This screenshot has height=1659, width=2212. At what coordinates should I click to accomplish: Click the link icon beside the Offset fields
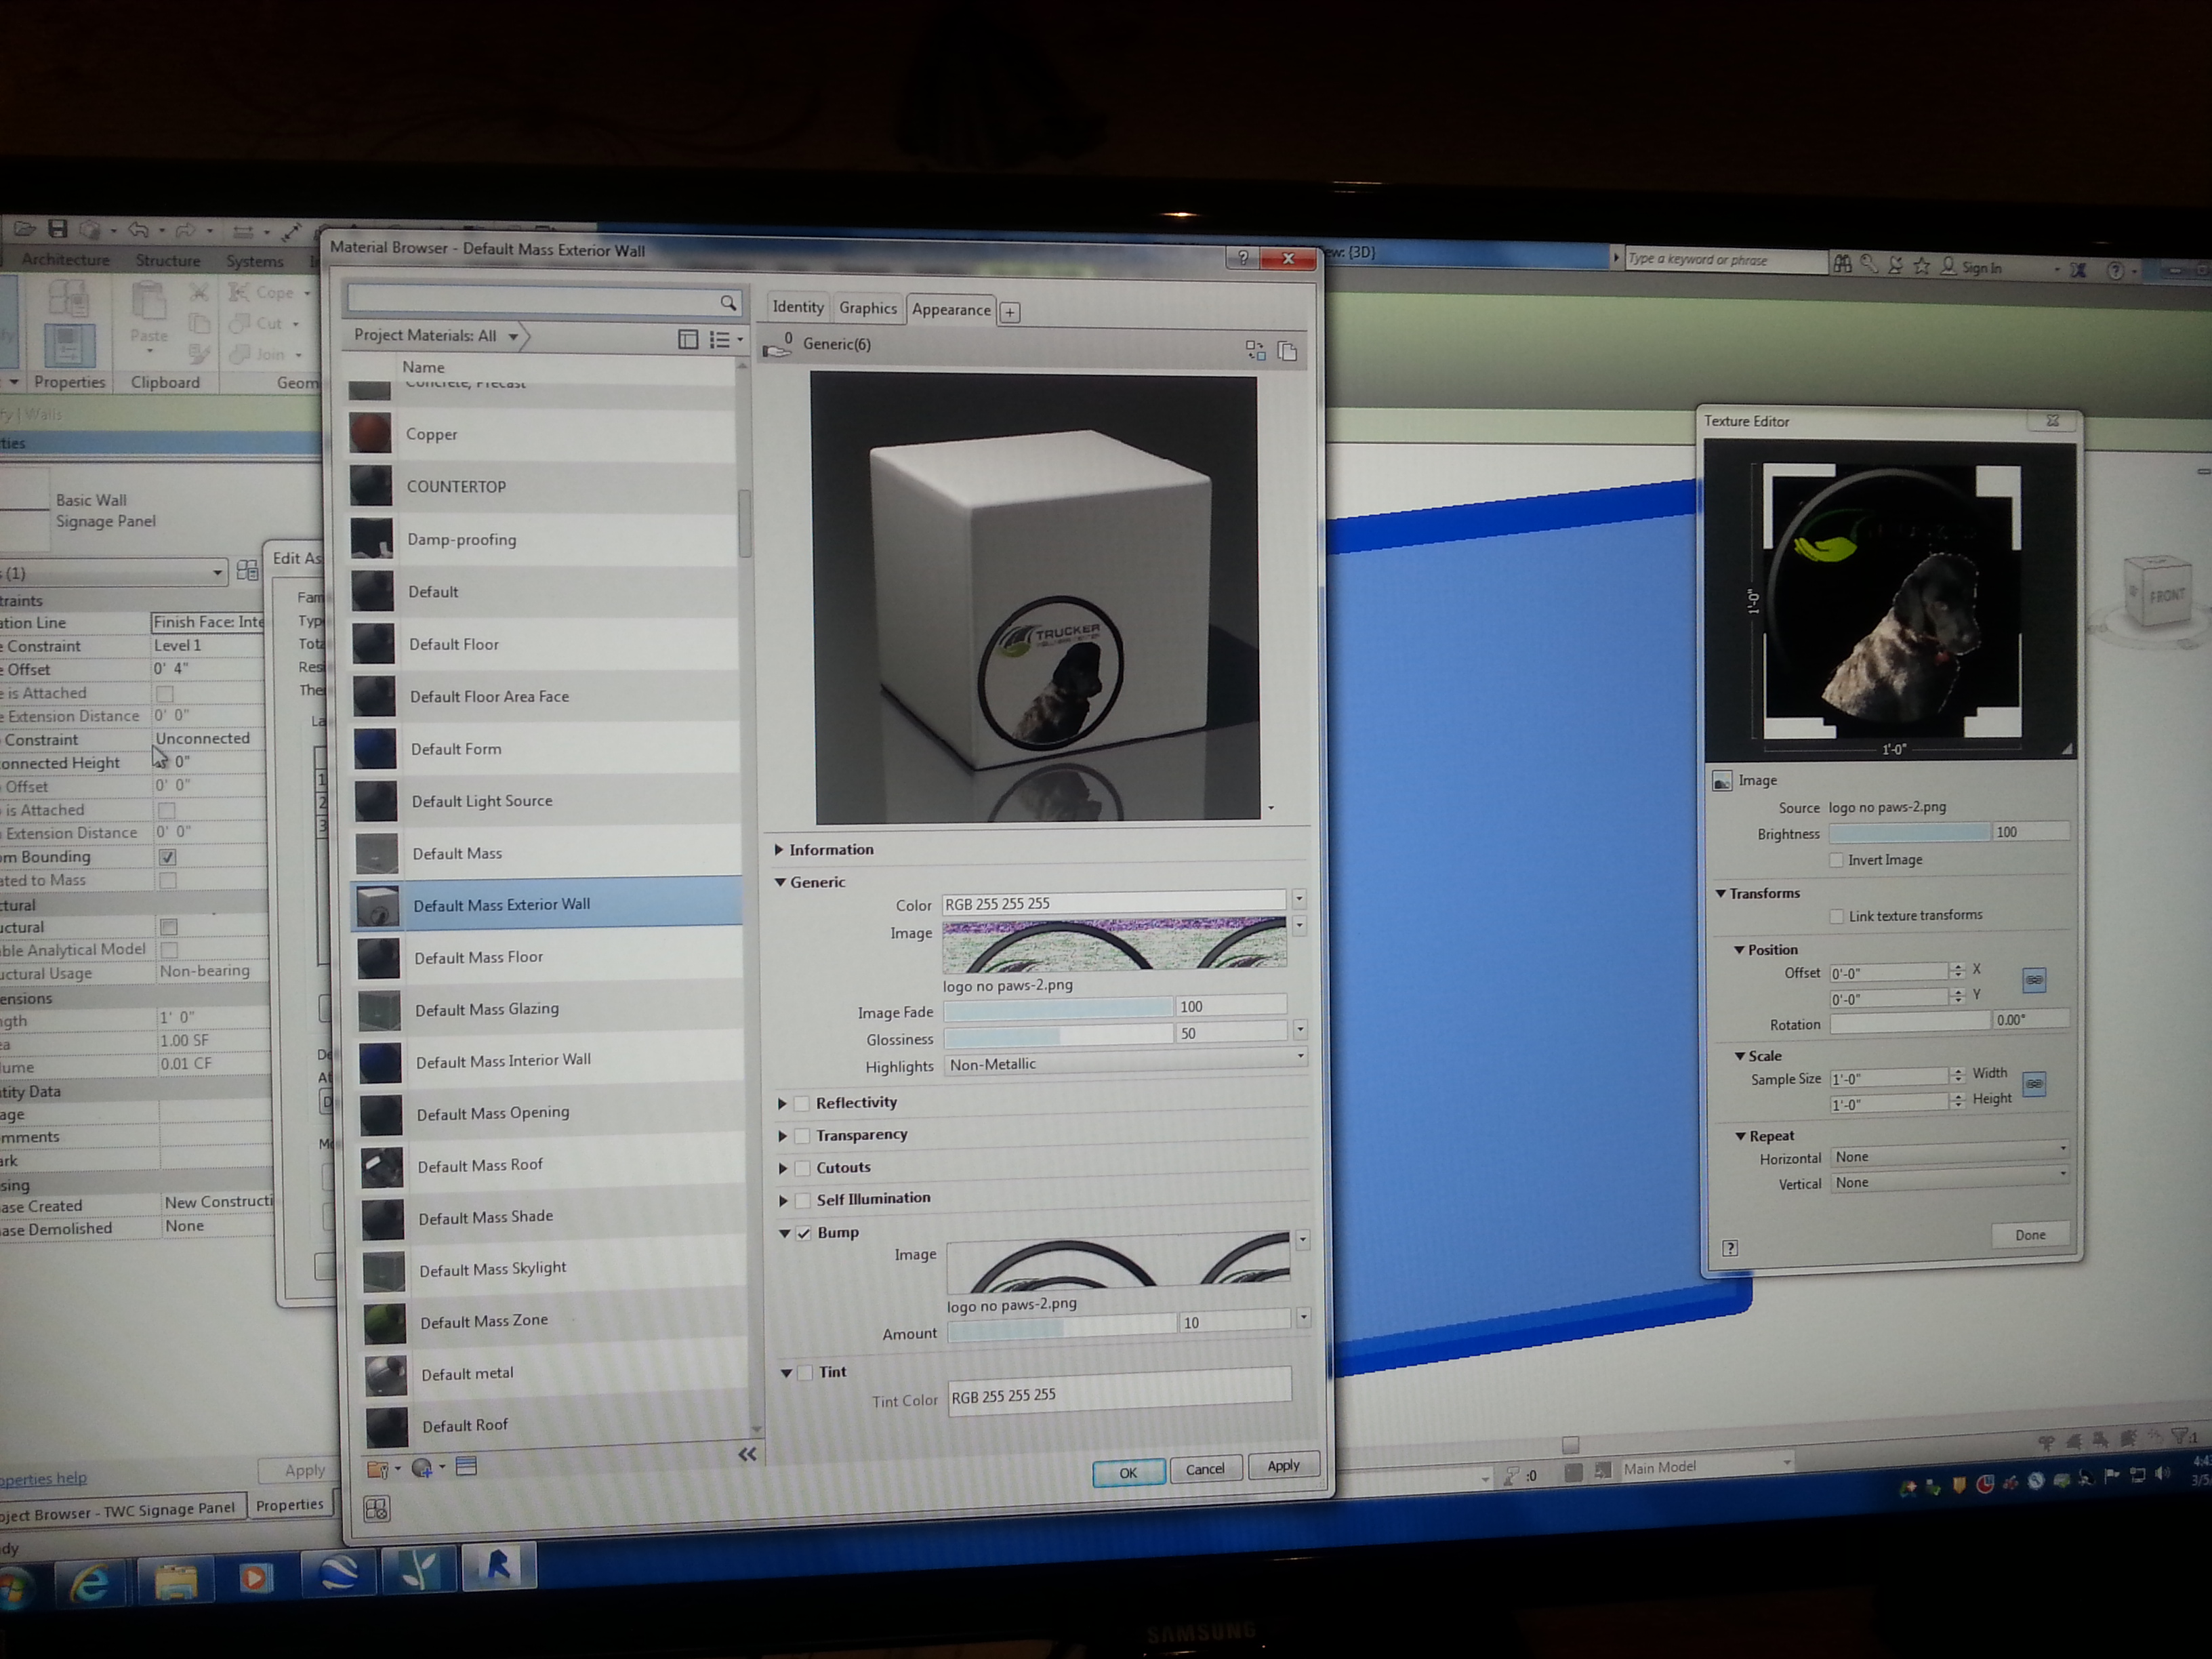click(2033, 980)
